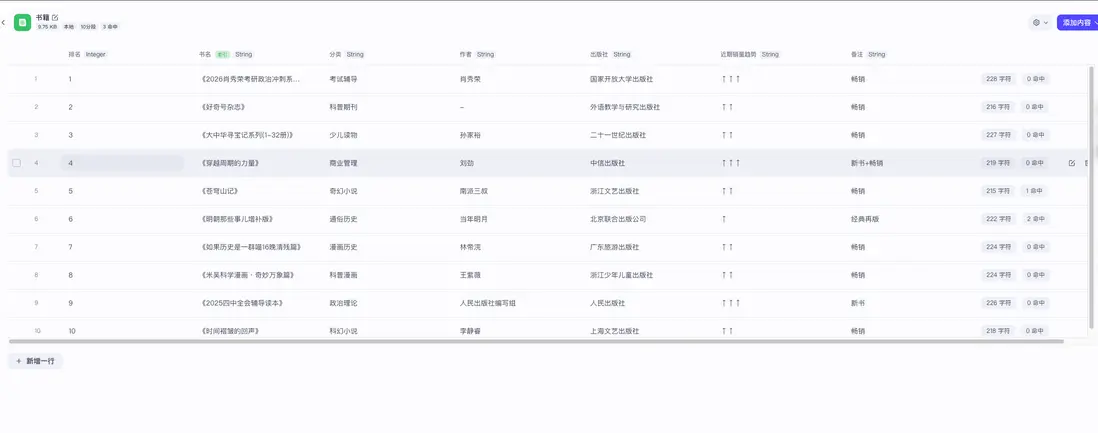Click the 少儿读物 category cell
Viewport: 1098px width, 433px height.
point(343,135)
